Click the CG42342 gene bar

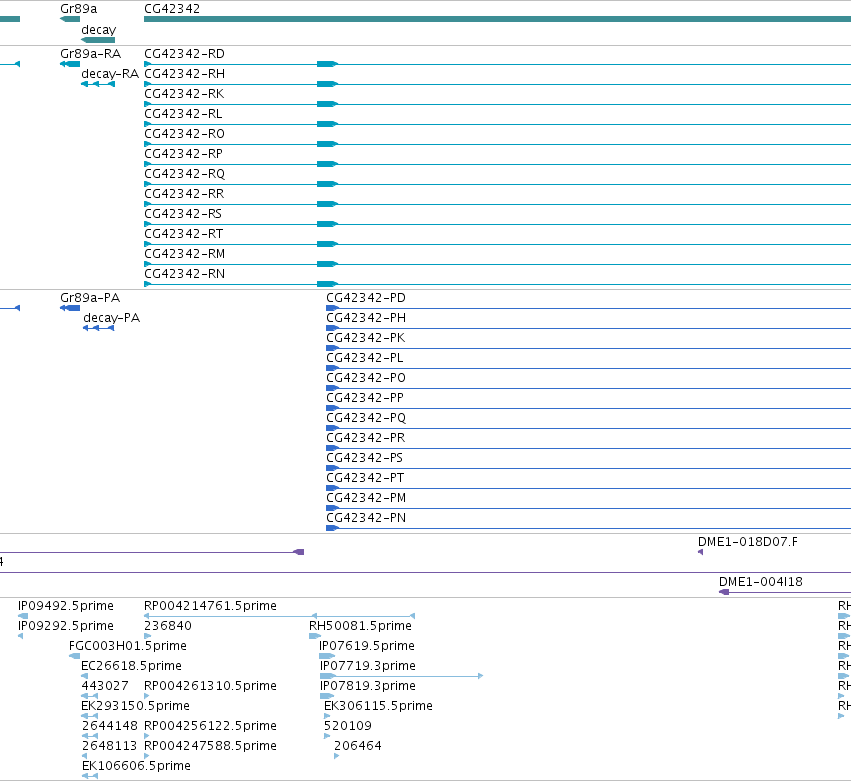(x=497, y=20)
